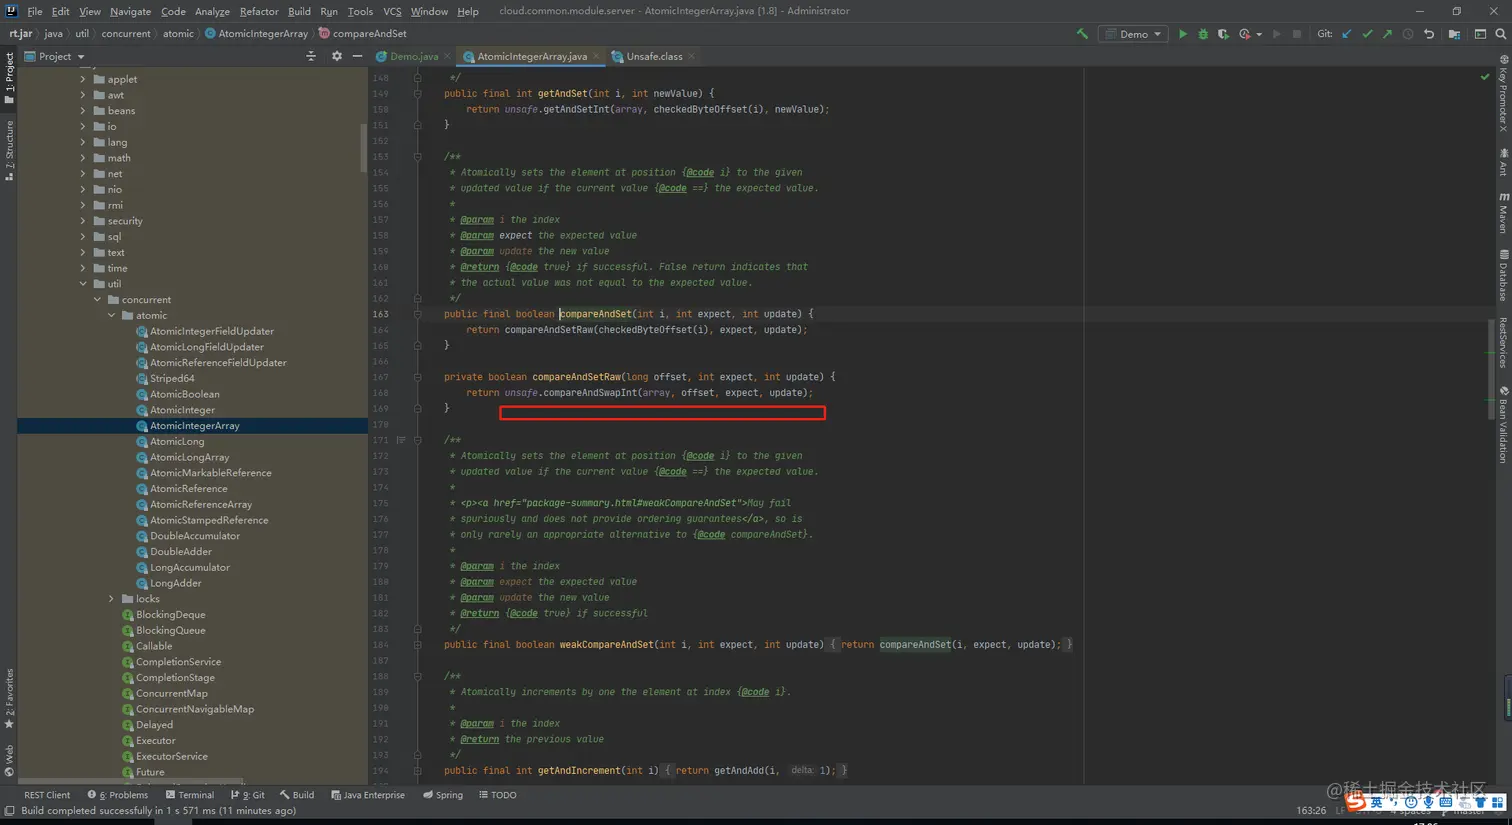
Task: Click Git update project arrow
Action: pos(1347,34)
